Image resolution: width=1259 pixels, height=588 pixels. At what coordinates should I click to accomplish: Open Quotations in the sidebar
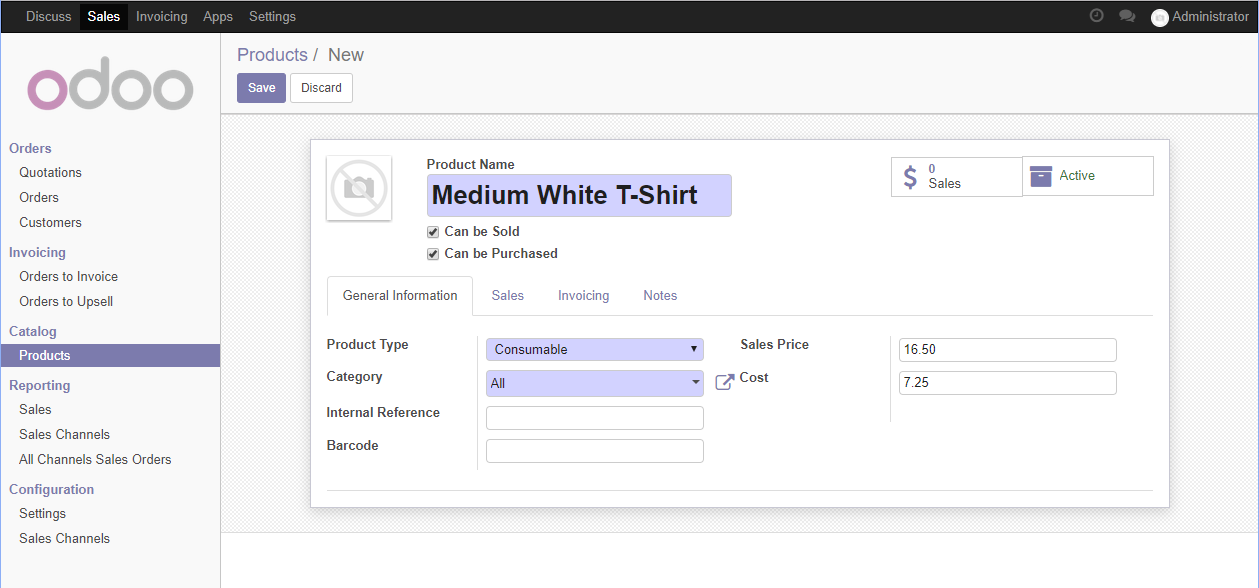coord(51,173)
